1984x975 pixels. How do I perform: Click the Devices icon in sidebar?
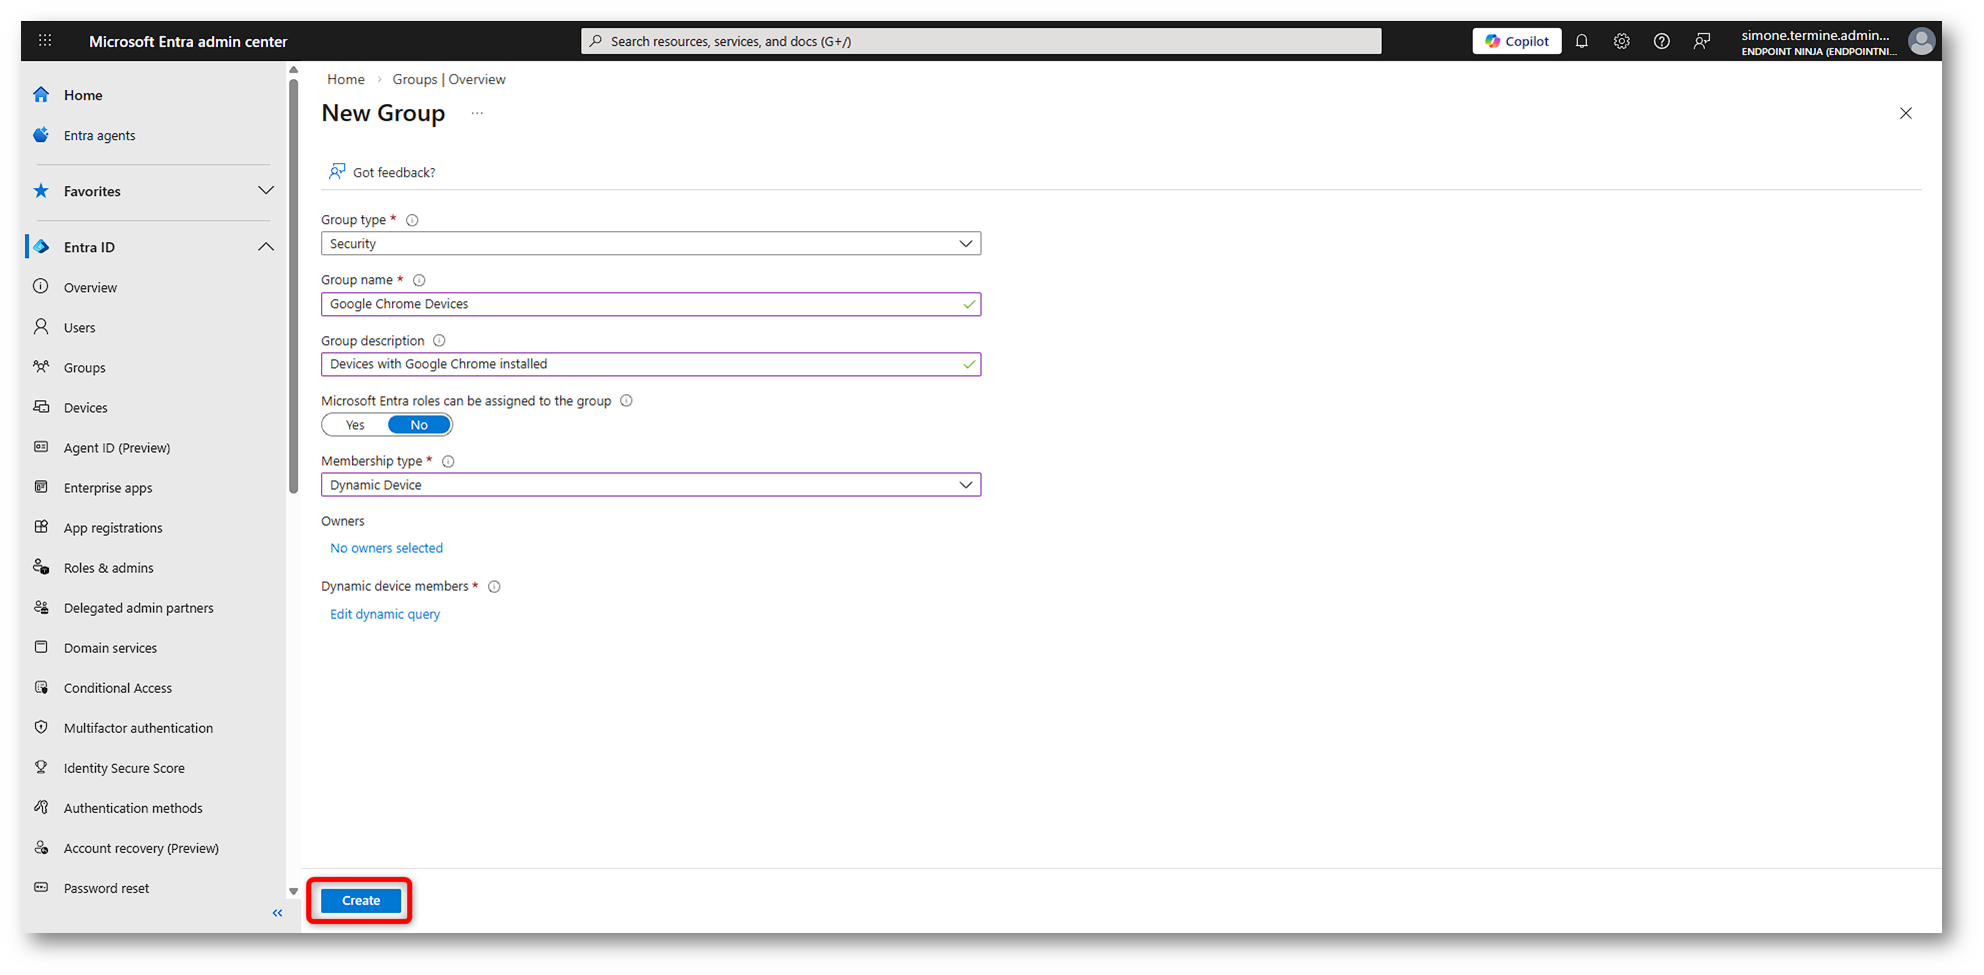[x=41, y=407]
